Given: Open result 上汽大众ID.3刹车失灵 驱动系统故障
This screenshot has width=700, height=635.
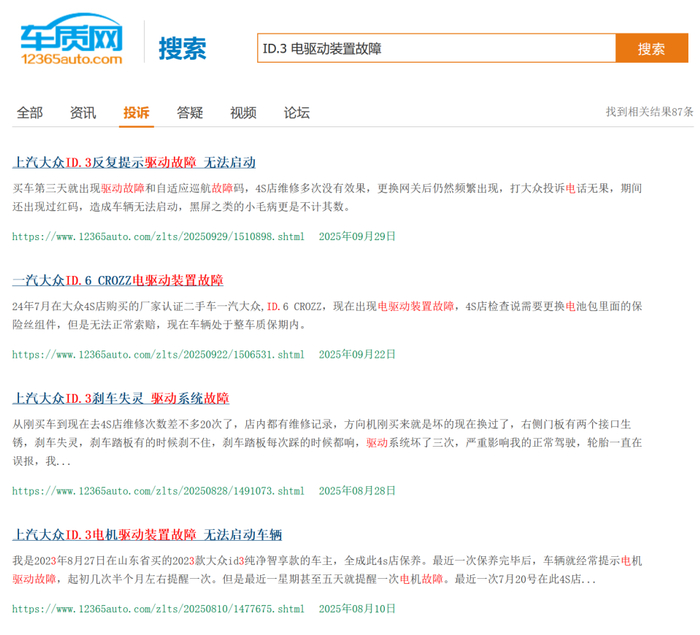Looking at the screenshot, I should [x=121, y=398].
